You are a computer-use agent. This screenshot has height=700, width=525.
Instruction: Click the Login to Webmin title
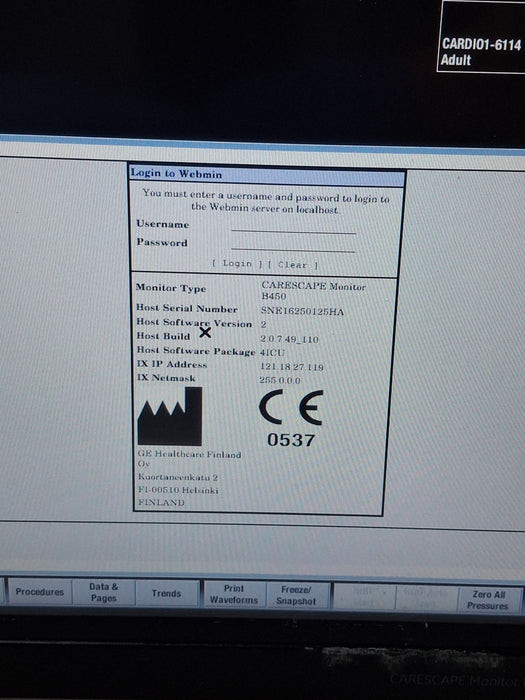tap(176, 174)
